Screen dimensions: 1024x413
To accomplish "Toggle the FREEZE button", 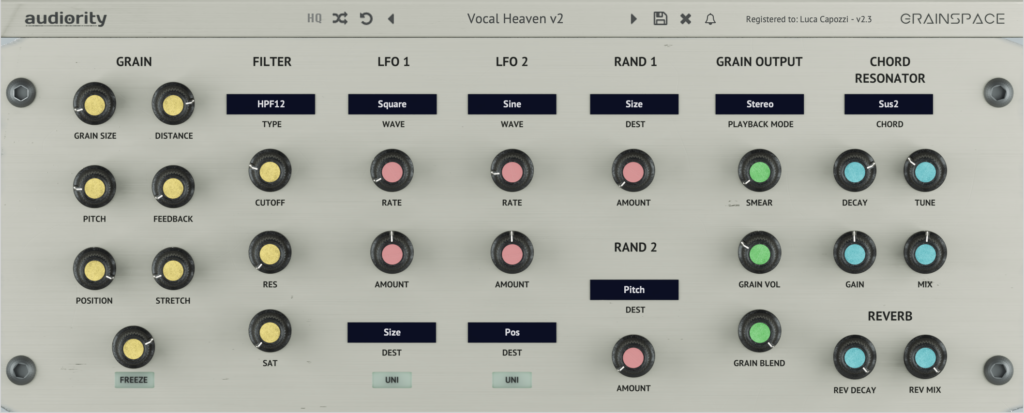I will click(133, 380).
